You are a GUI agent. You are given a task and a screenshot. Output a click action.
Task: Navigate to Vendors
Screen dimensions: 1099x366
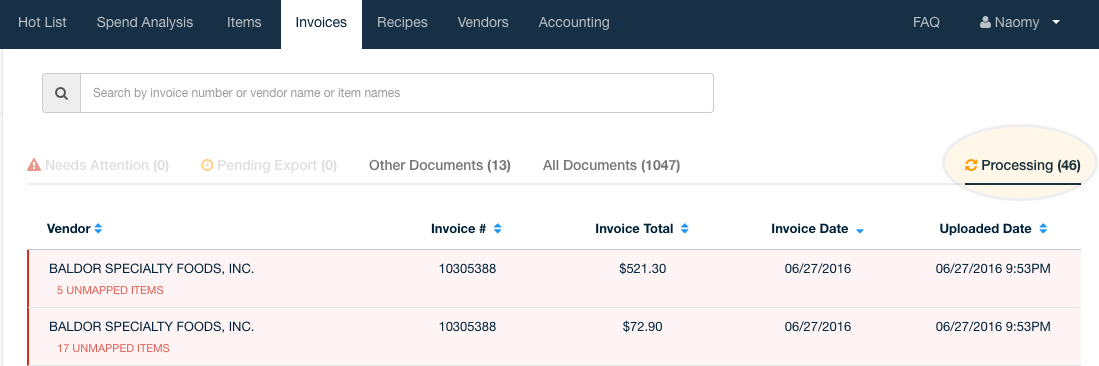[483, 22]
